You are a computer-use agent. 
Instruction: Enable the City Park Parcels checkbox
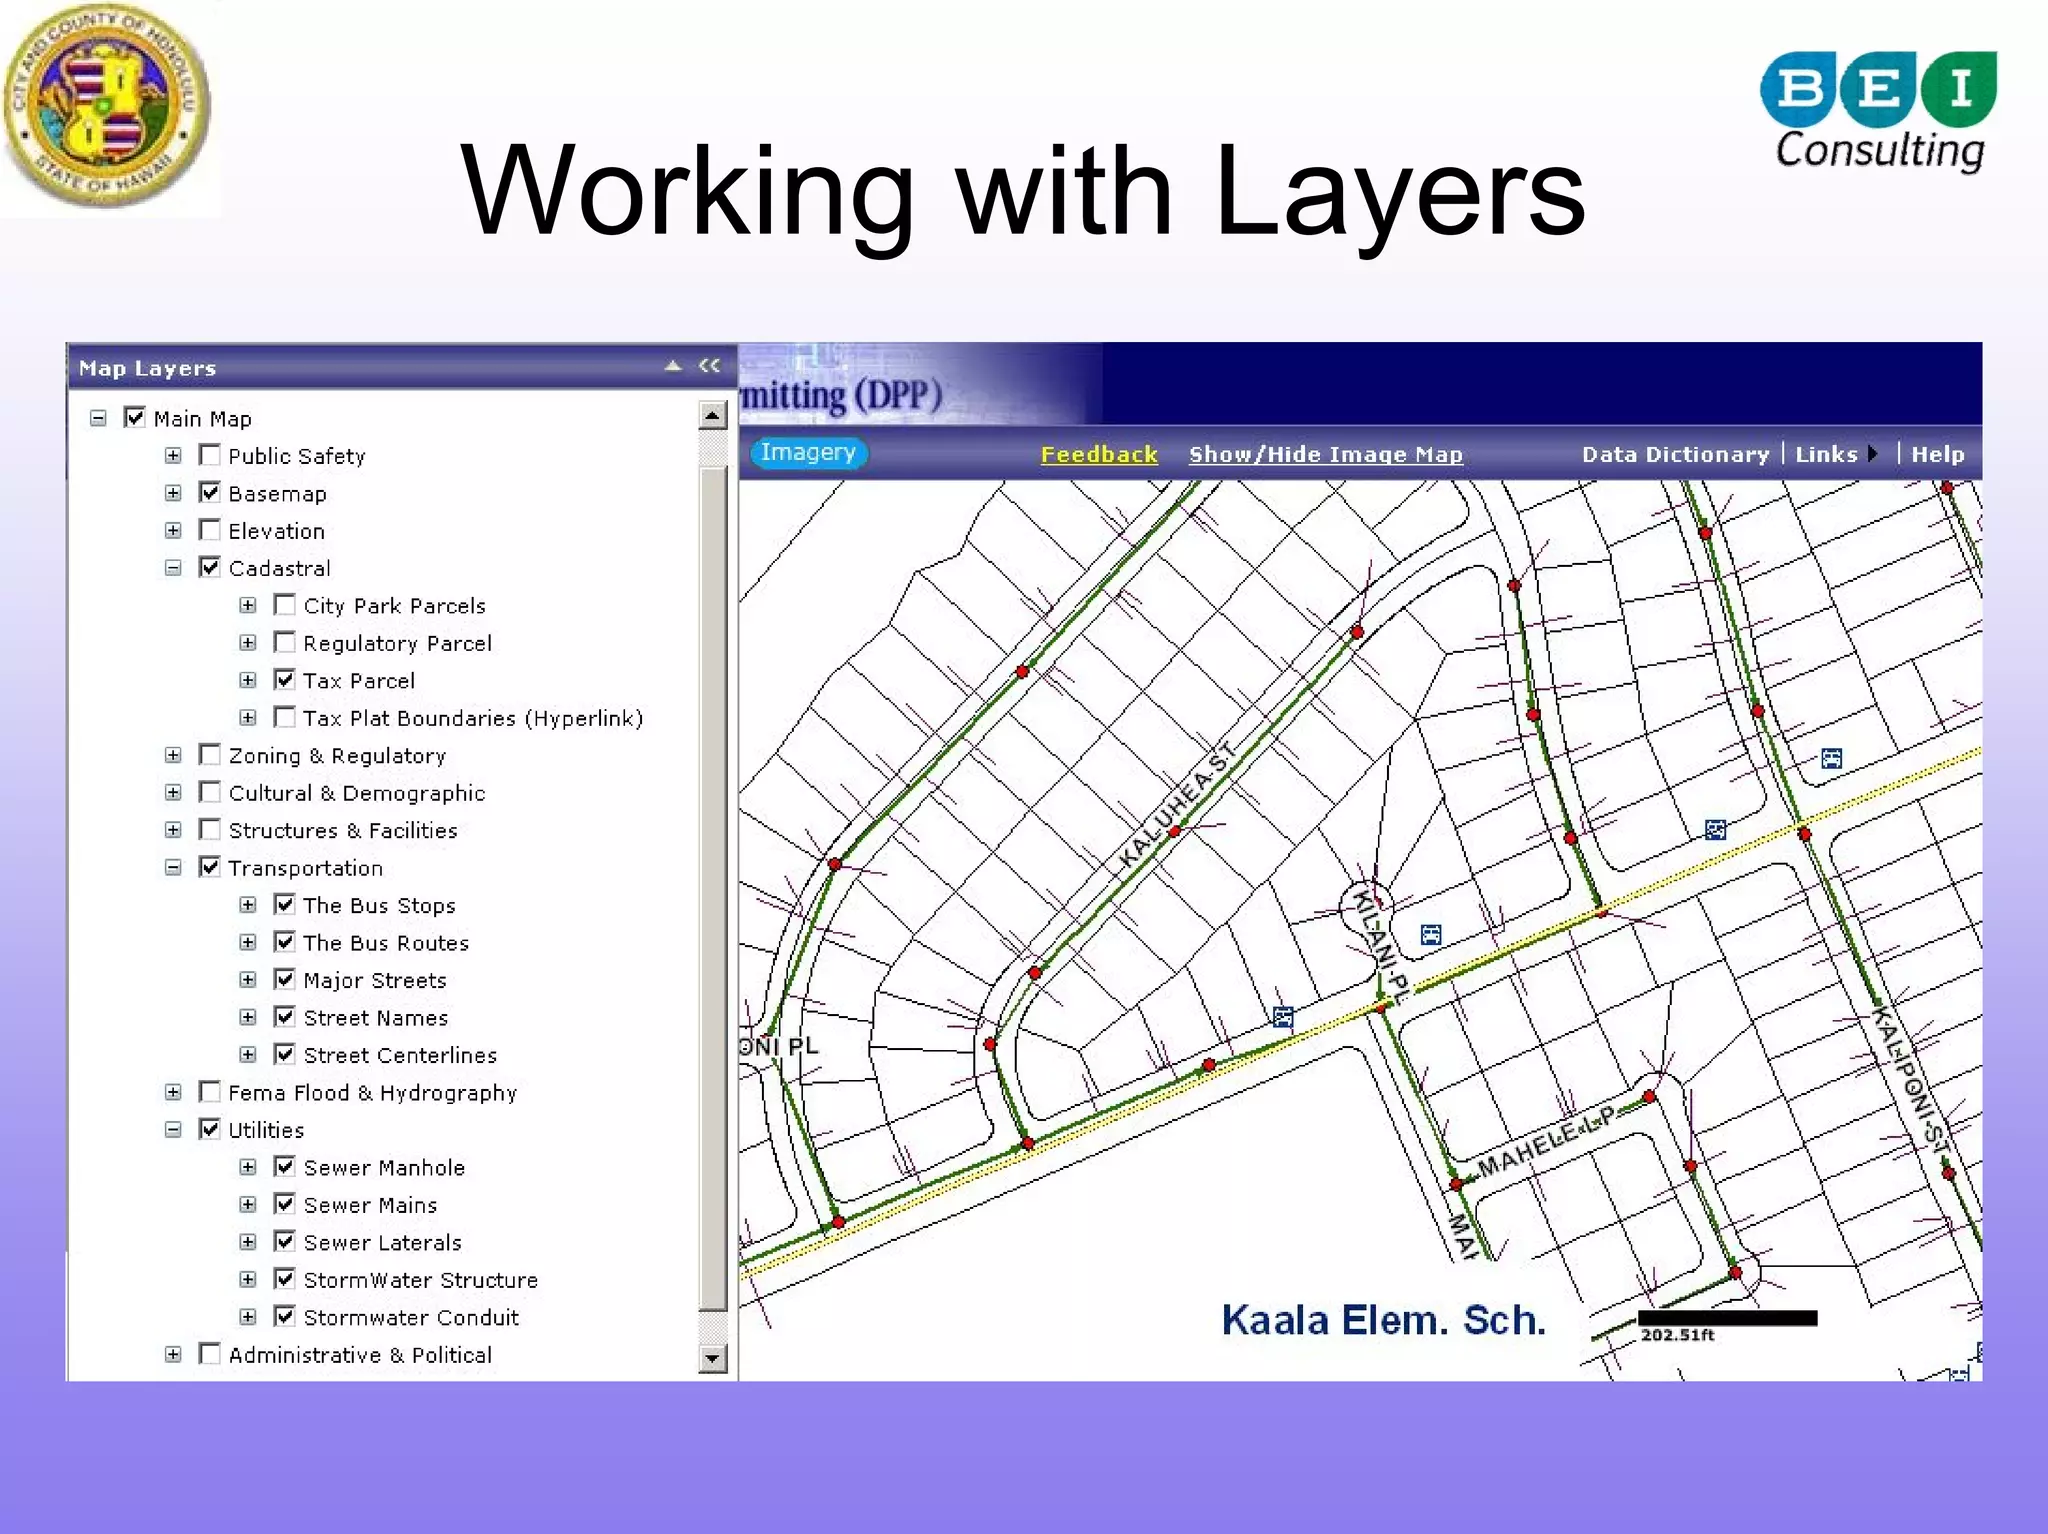tap(285, 605)
